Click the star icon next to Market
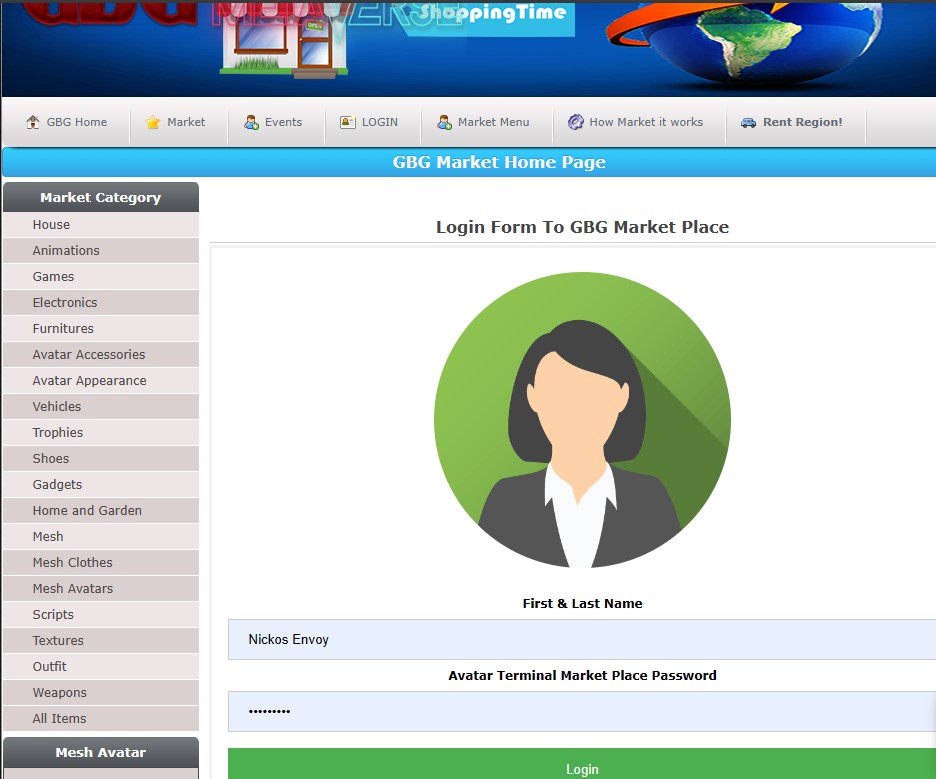Image resolution: width=936 pixels, height=779 pixels. click(153, 122)
